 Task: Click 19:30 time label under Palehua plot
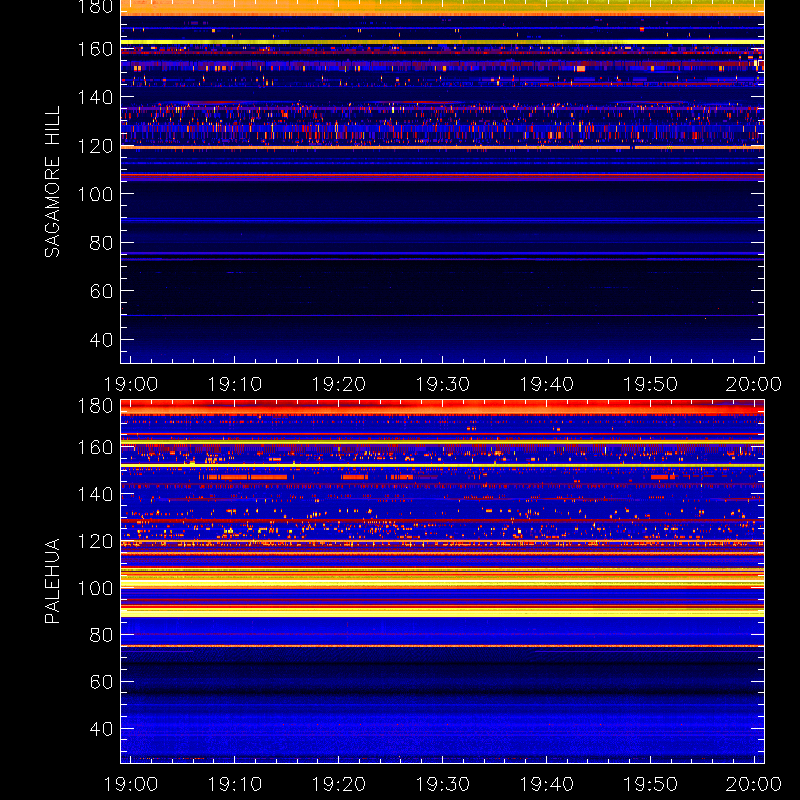tap(442, 784)
